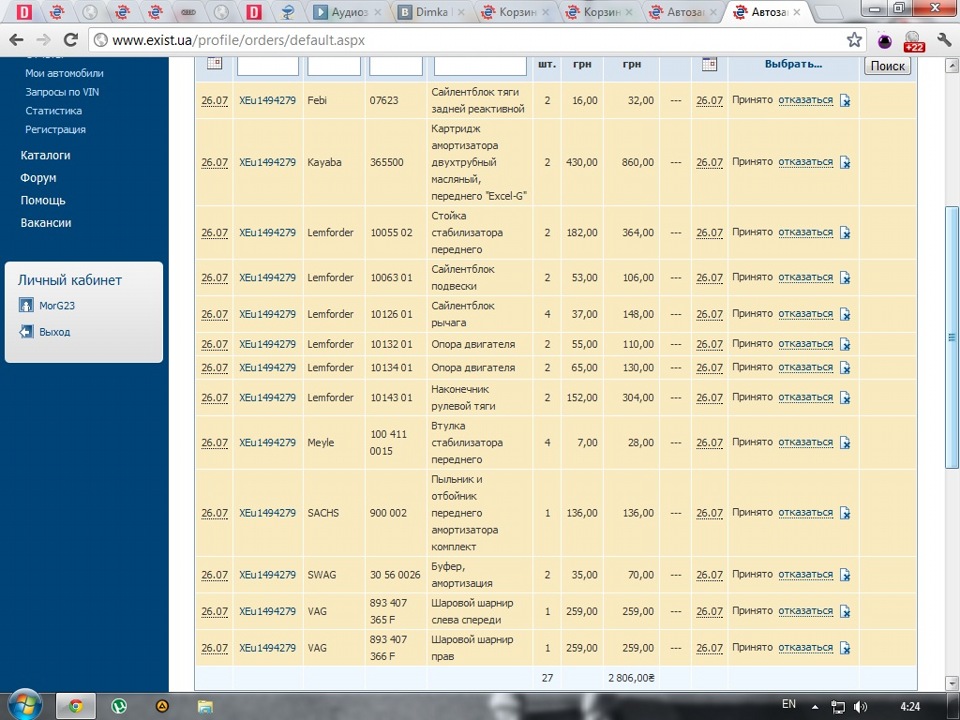The height and width of the screenshot is (720, 960).
Task: Open Каталоги sidebar menu item
Action: tap(45, 156)
